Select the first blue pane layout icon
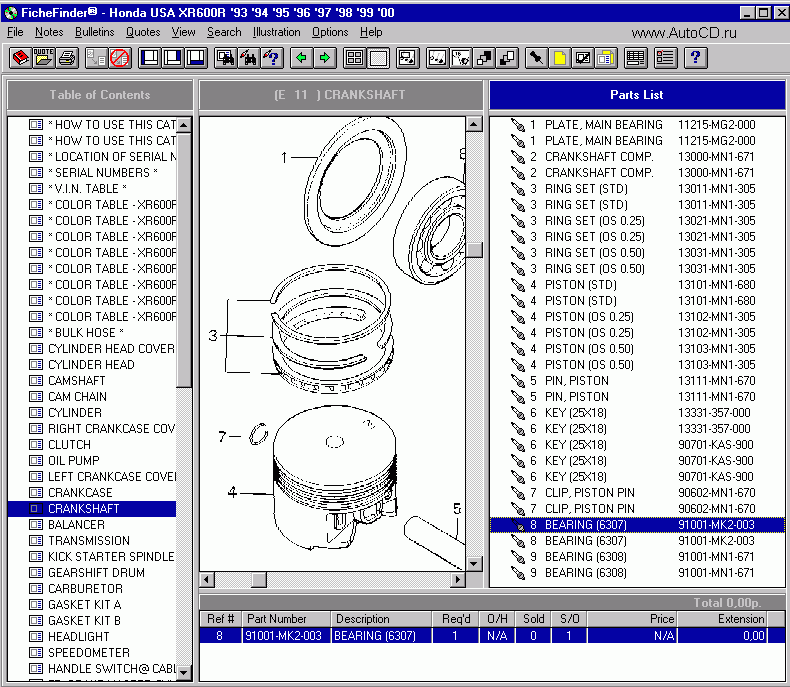 point(150,58)
